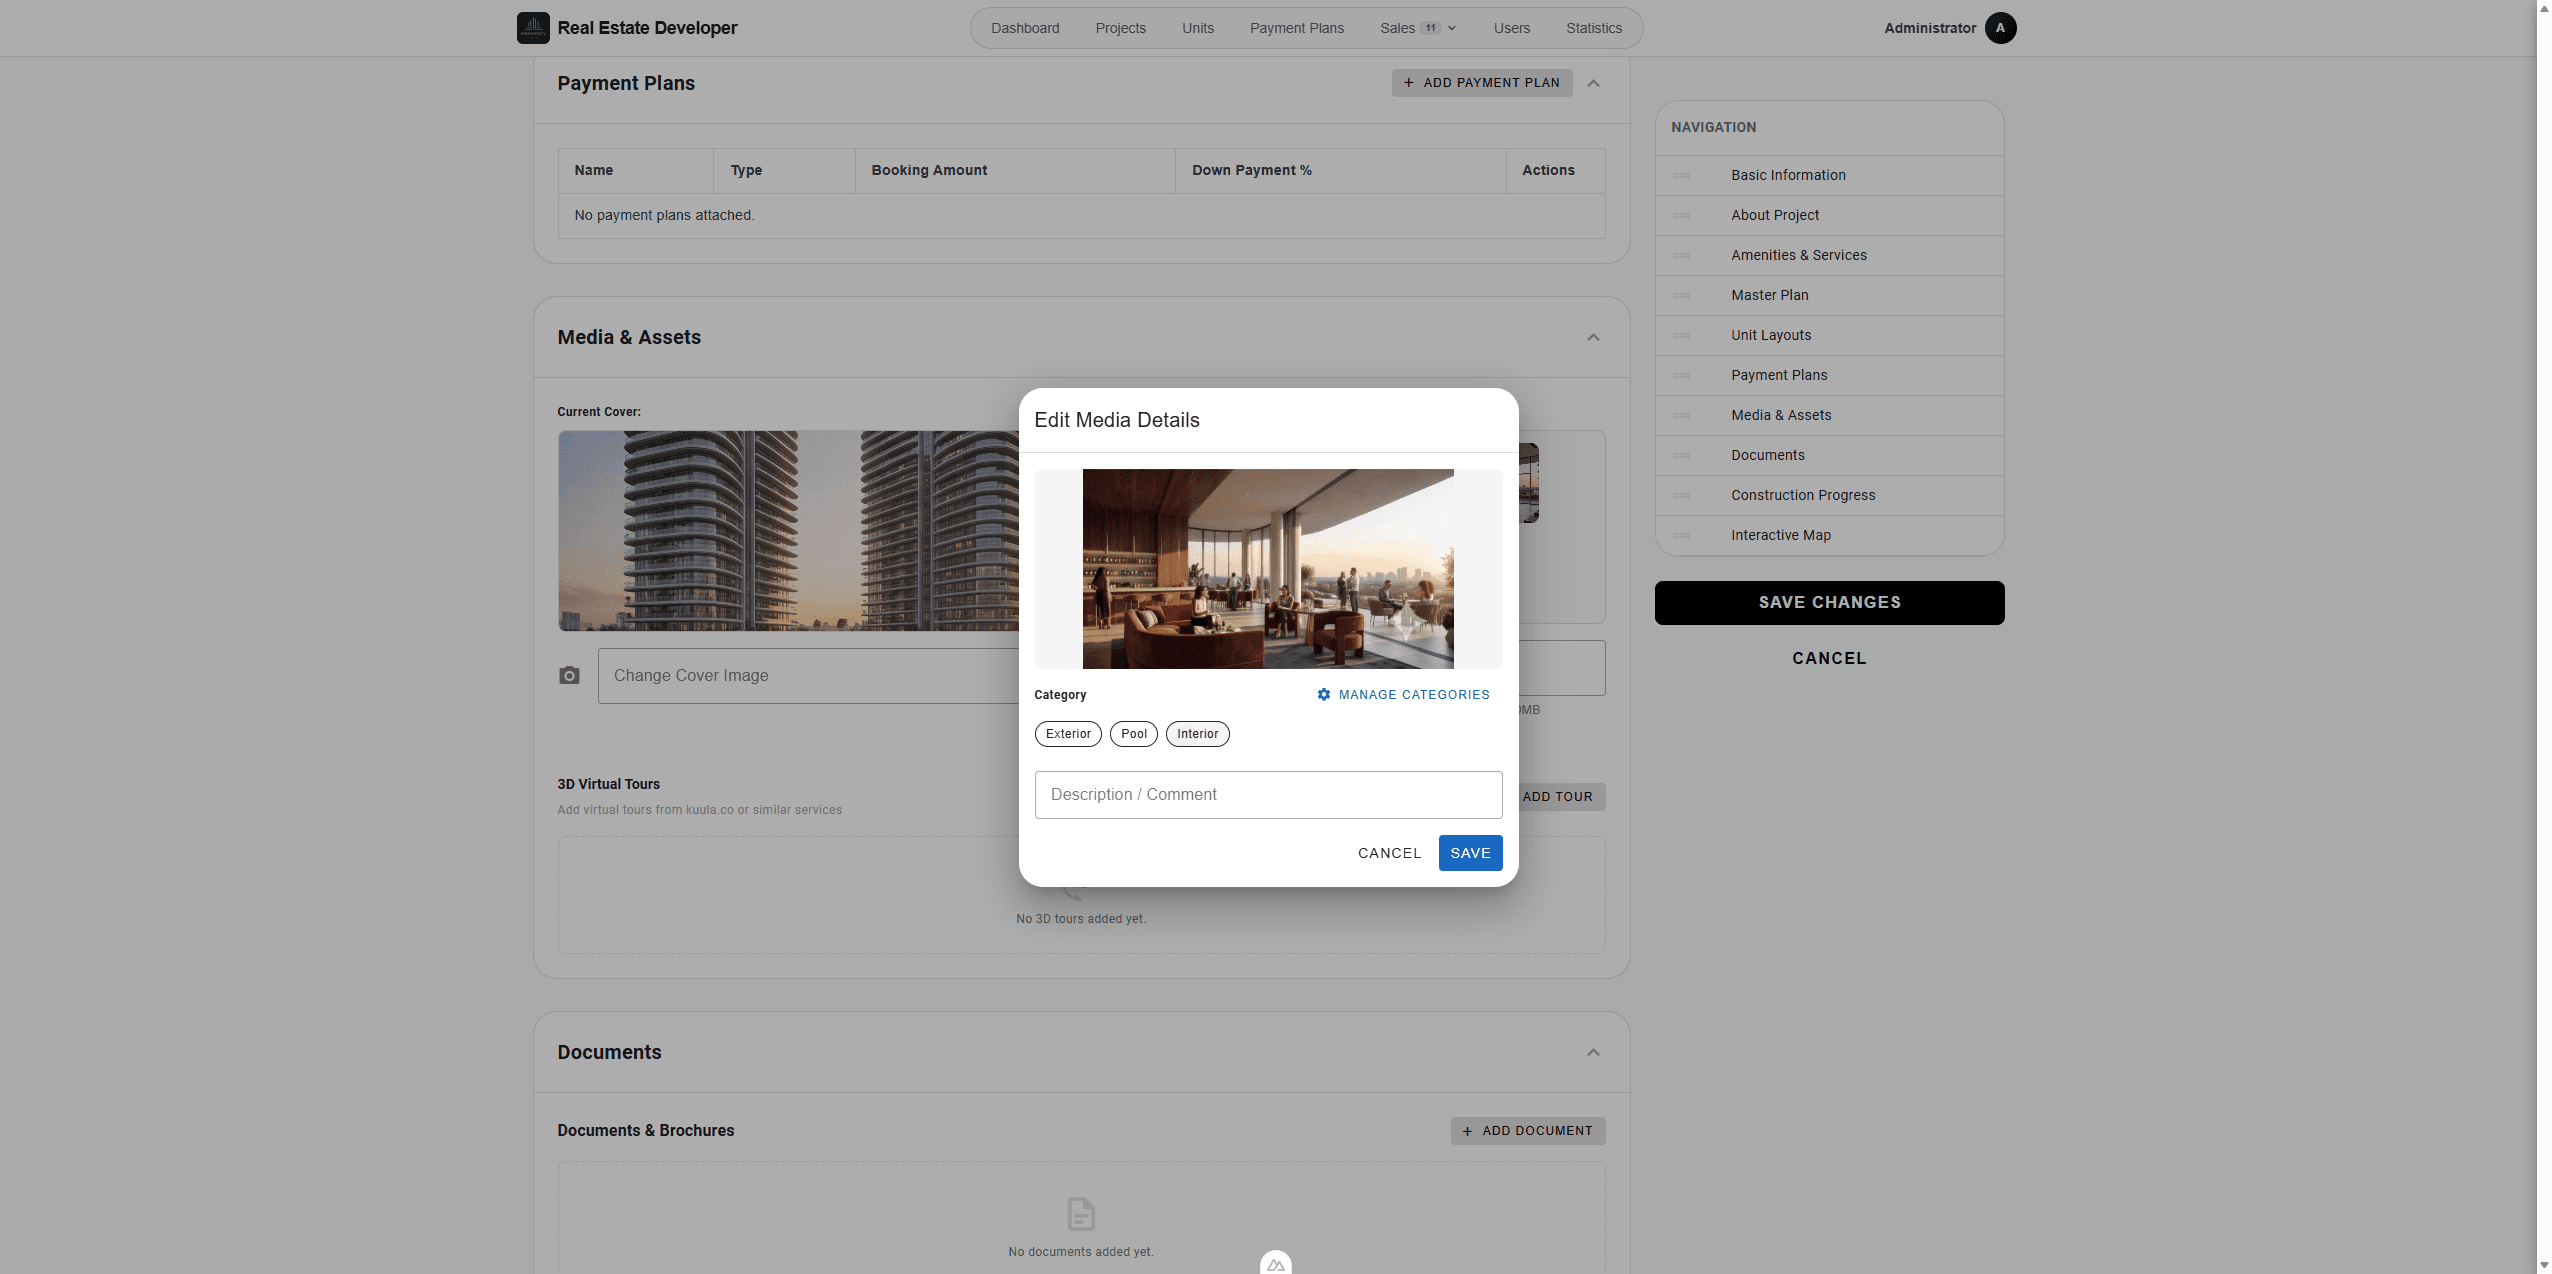Click the current cover image of towers
The height and width of the screenshot is (1274, 2552).
click(788, 531)
